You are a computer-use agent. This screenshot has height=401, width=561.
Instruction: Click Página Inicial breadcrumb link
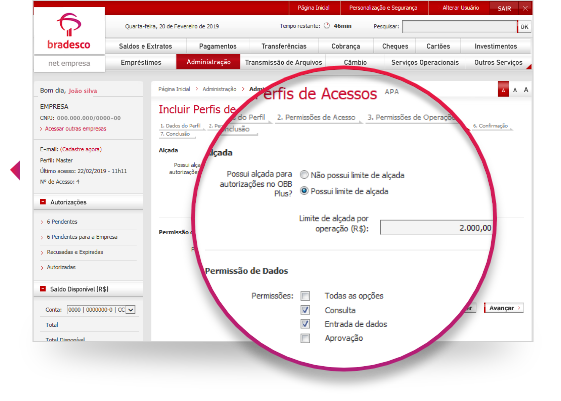click(174, 89)
